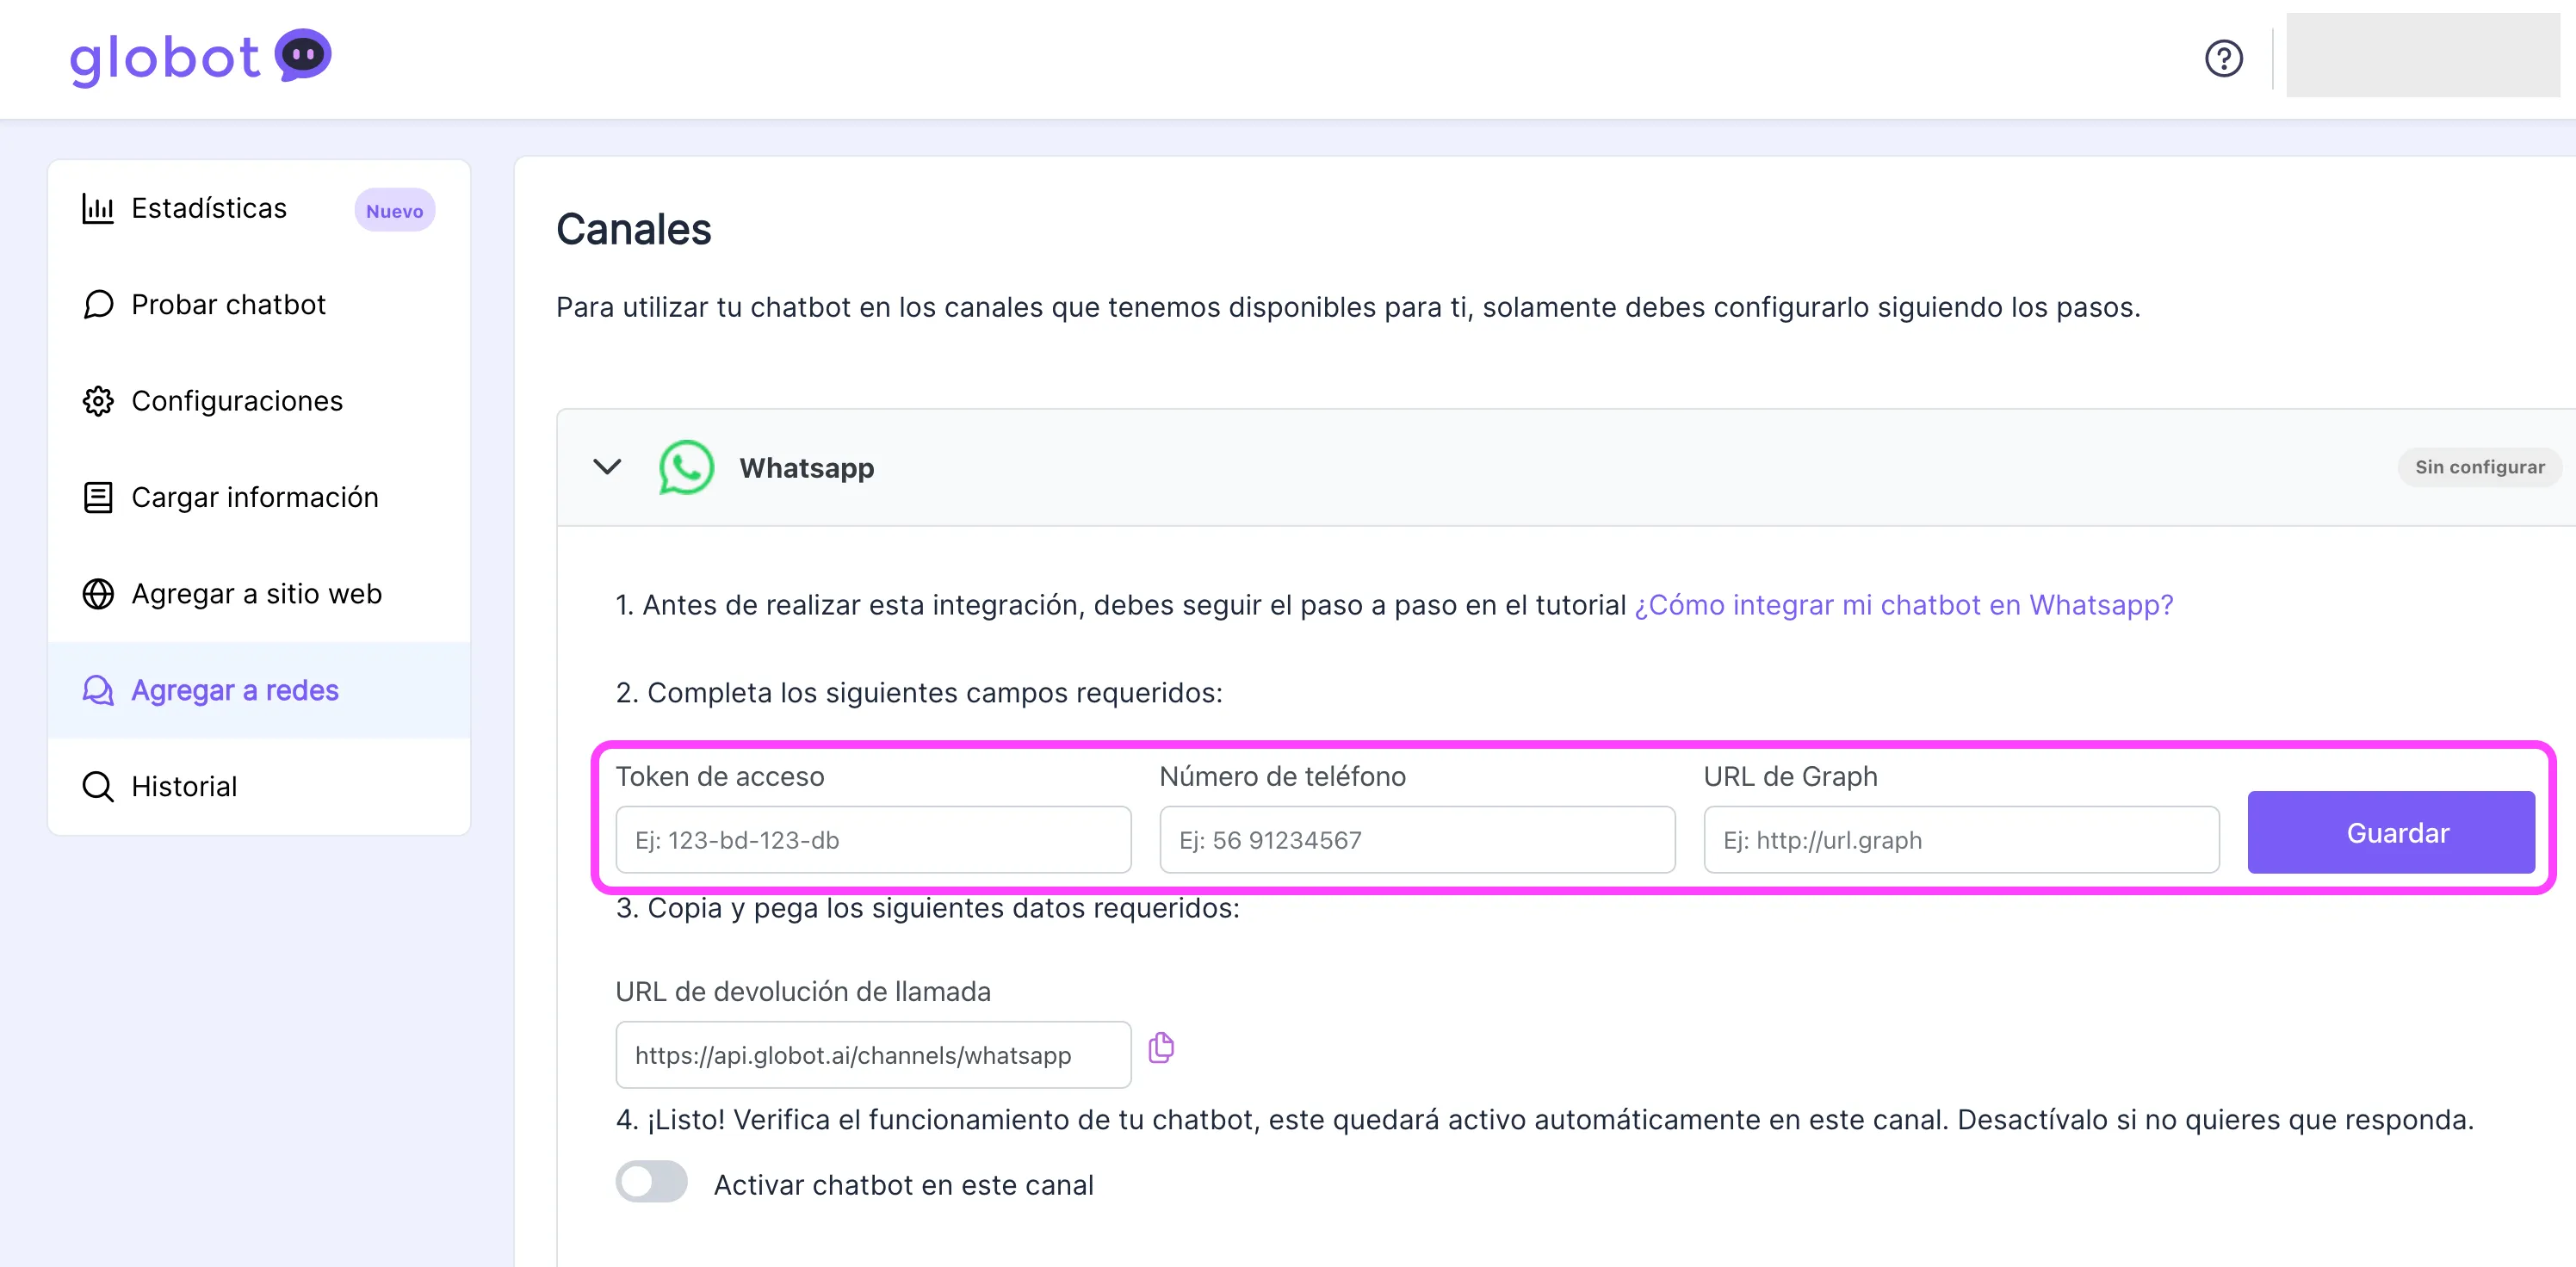Image resolution: width=2576 pixels, height=1267 pixels.
Task: Open Configuraciones using the gear icon
Action: coord(97,400)
